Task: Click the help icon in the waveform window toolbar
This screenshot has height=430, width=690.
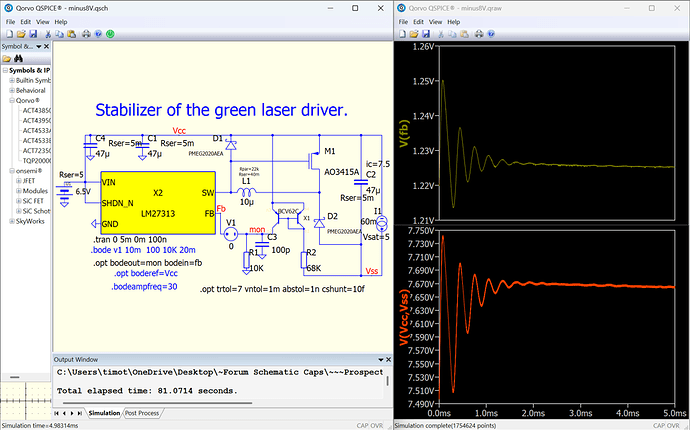Action: [491, 34]
